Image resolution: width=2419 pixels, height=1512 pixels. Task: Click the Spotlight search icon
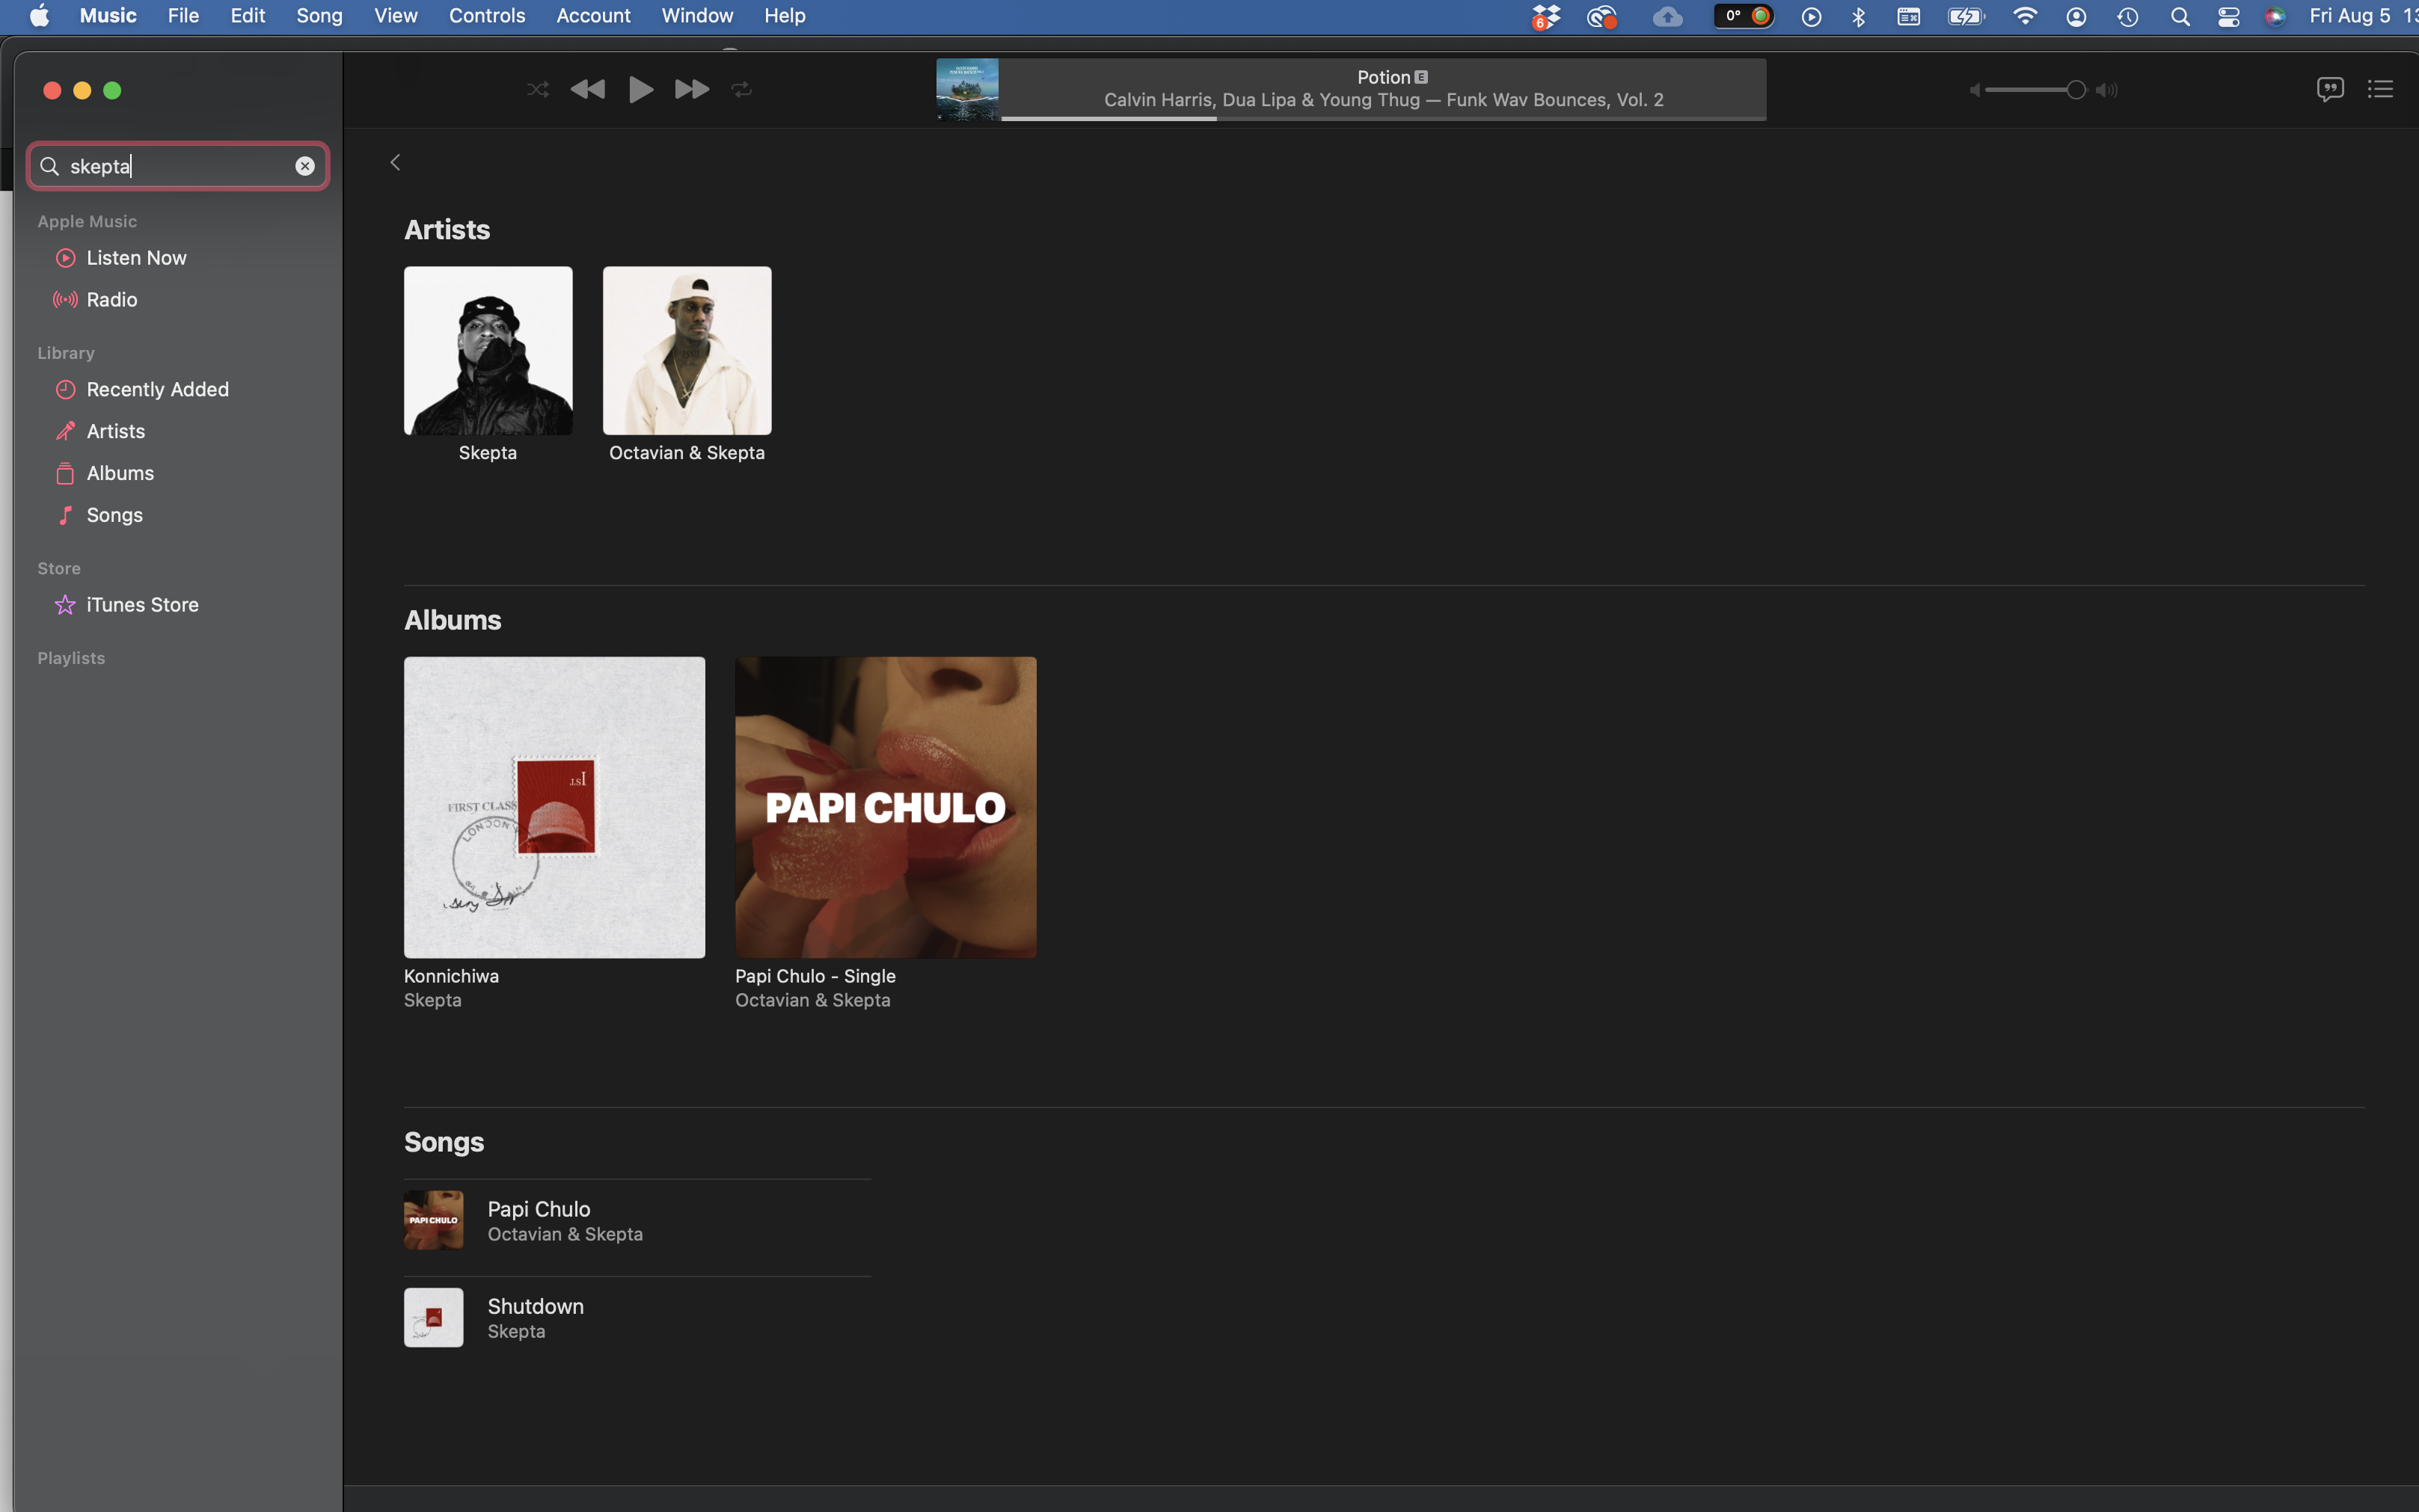pyautogui.click(x=2180, y=17)
